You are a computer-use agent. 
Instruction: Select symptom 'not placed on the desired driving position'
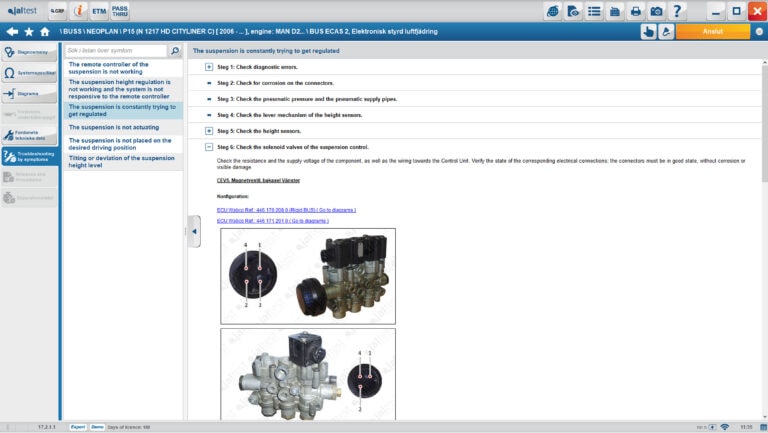(123, 144)
